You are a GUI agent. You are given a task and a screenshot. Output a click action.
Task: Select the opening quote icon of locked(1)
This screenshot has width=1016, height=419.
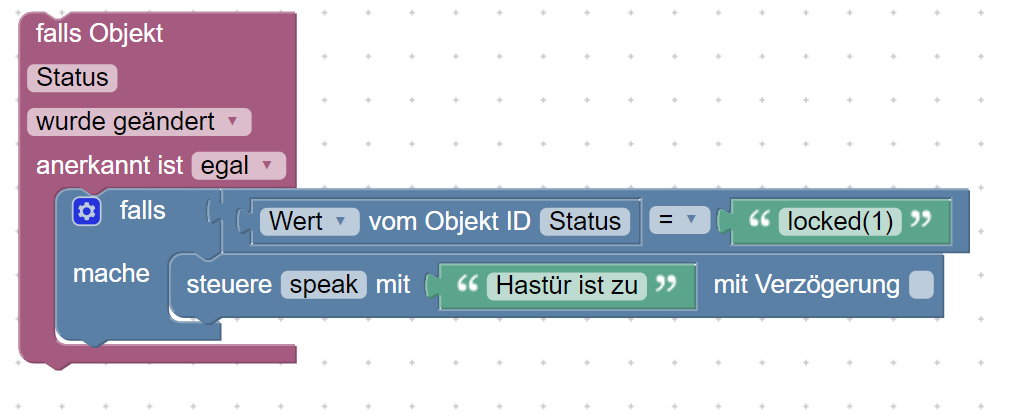[x=758, y=220]
